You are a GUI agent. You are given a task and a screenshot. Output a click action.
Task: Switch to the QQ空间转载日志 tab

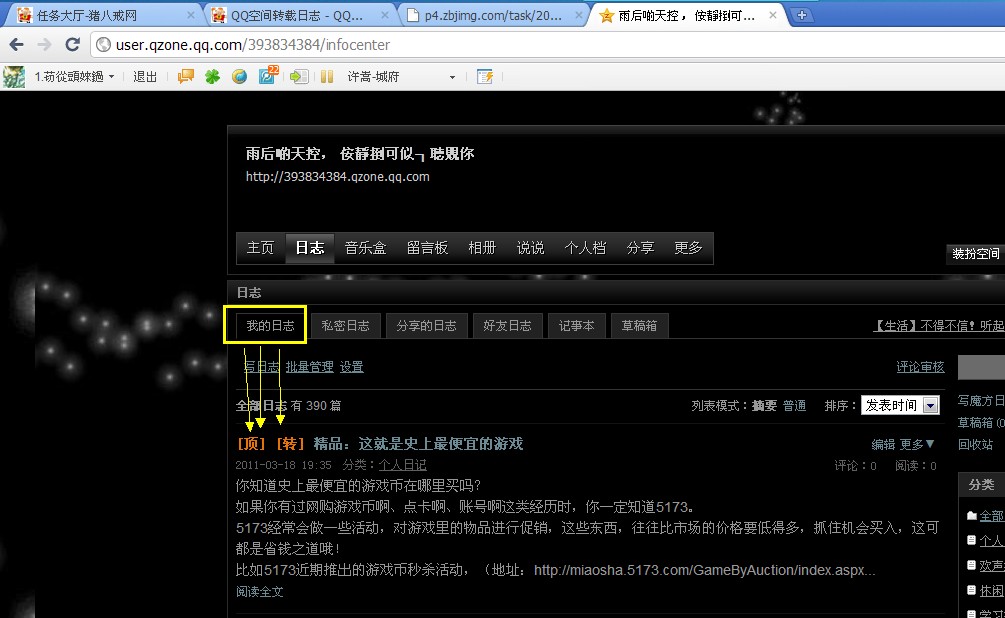pos(298,15)
